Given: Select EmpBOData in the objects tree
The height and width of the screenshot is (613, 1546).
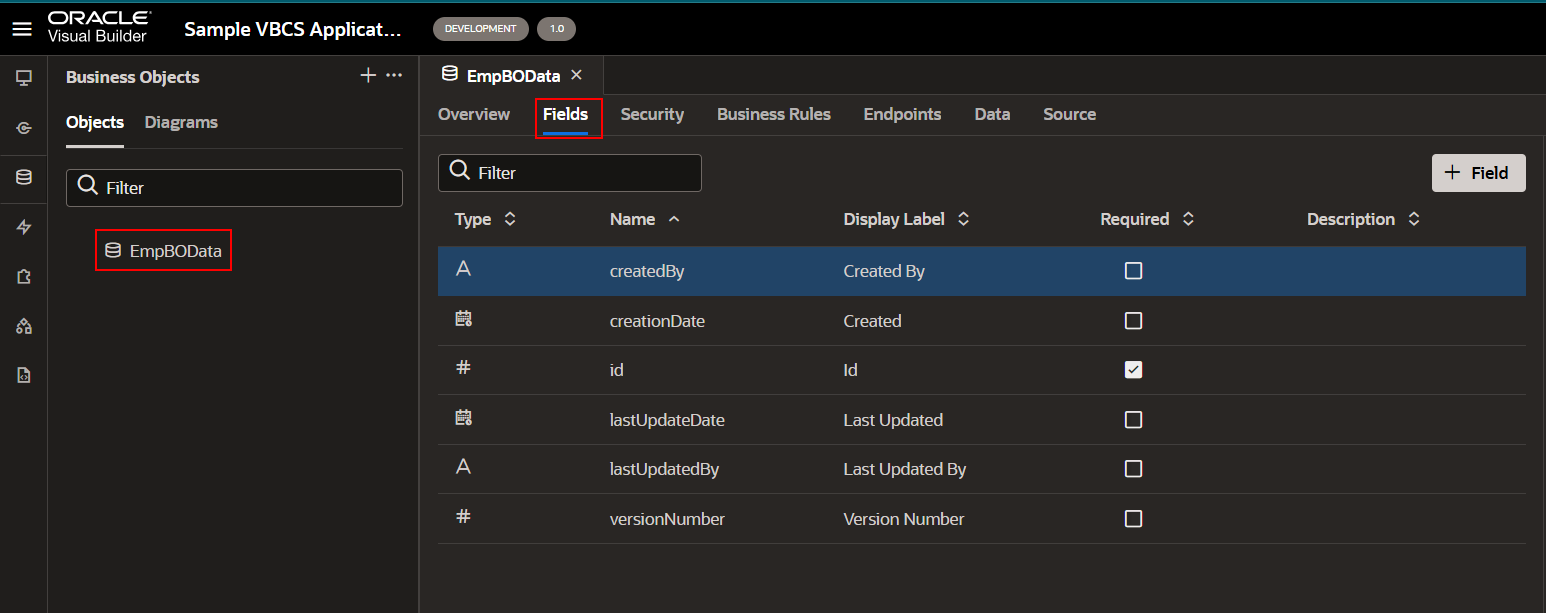Looking at the screenshot, I should tap(164, 251).
